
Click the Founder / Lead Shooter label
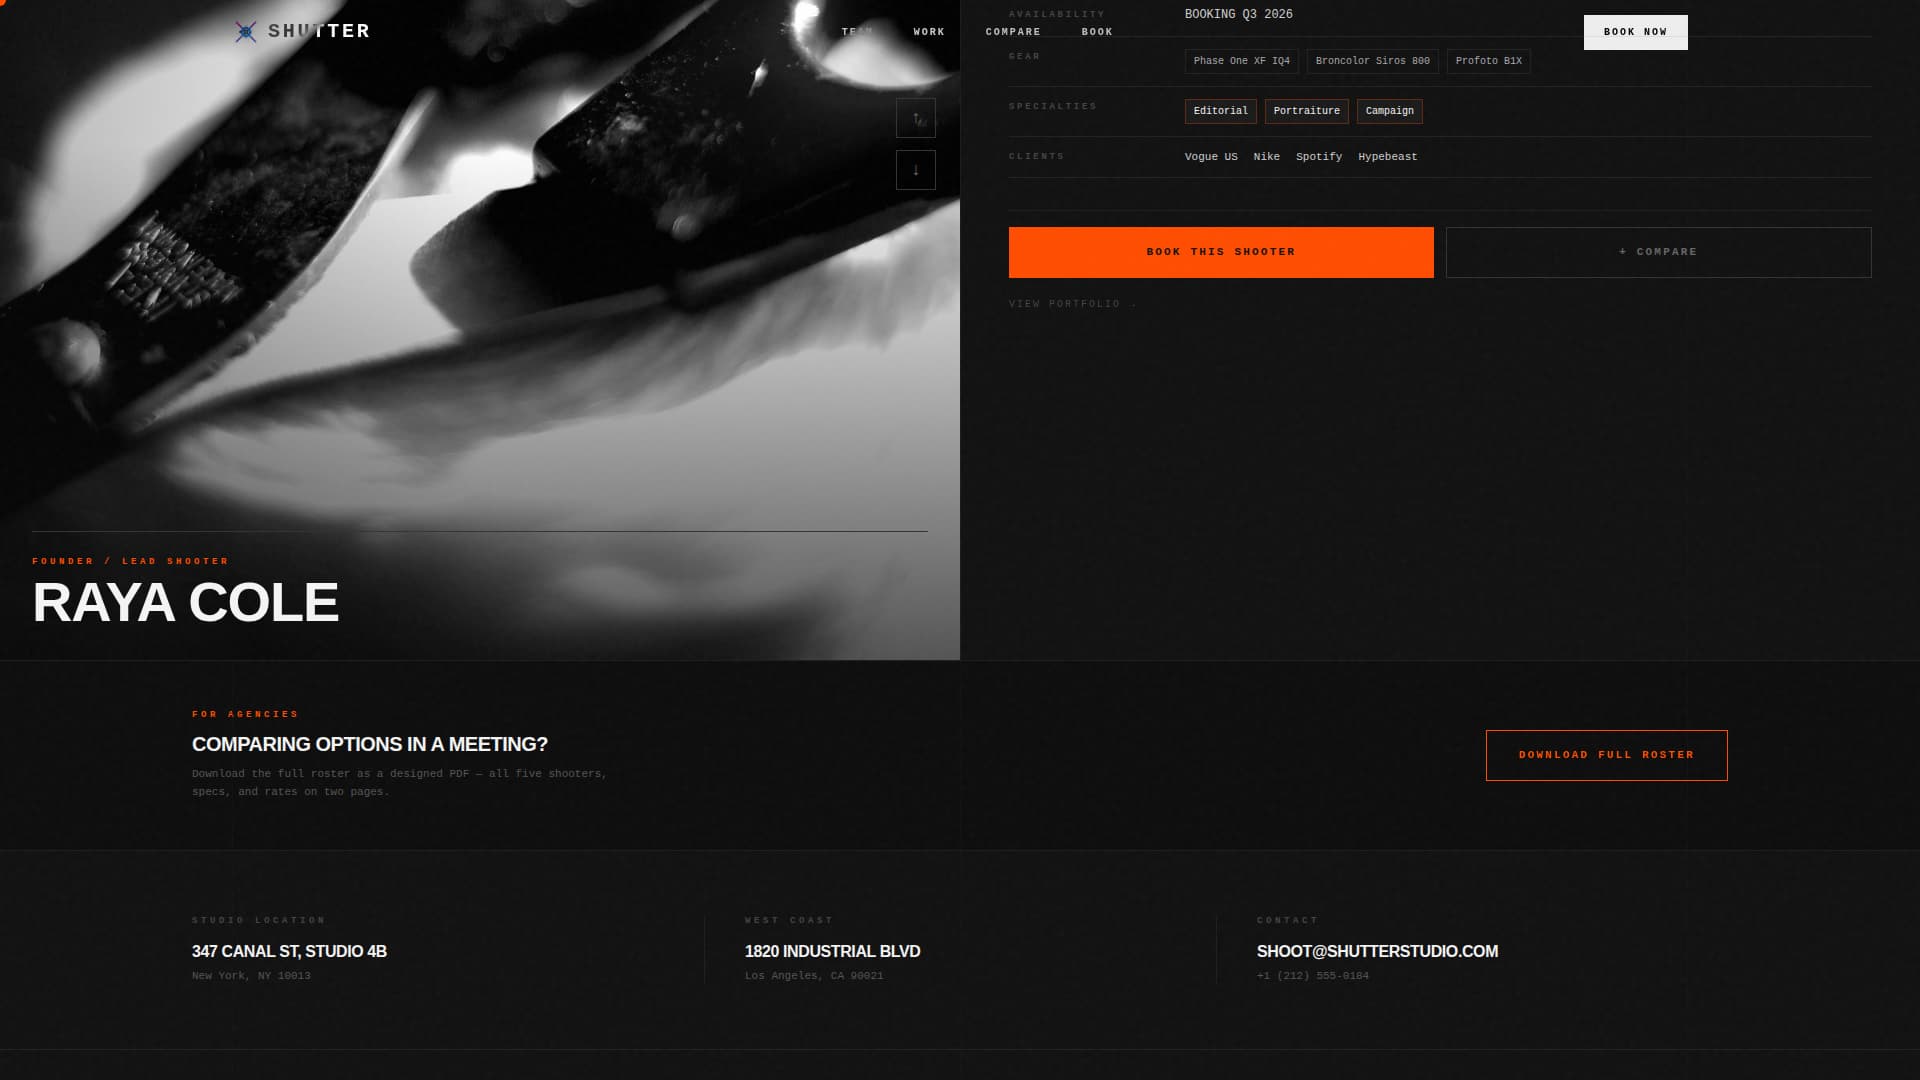coord(131,561)
